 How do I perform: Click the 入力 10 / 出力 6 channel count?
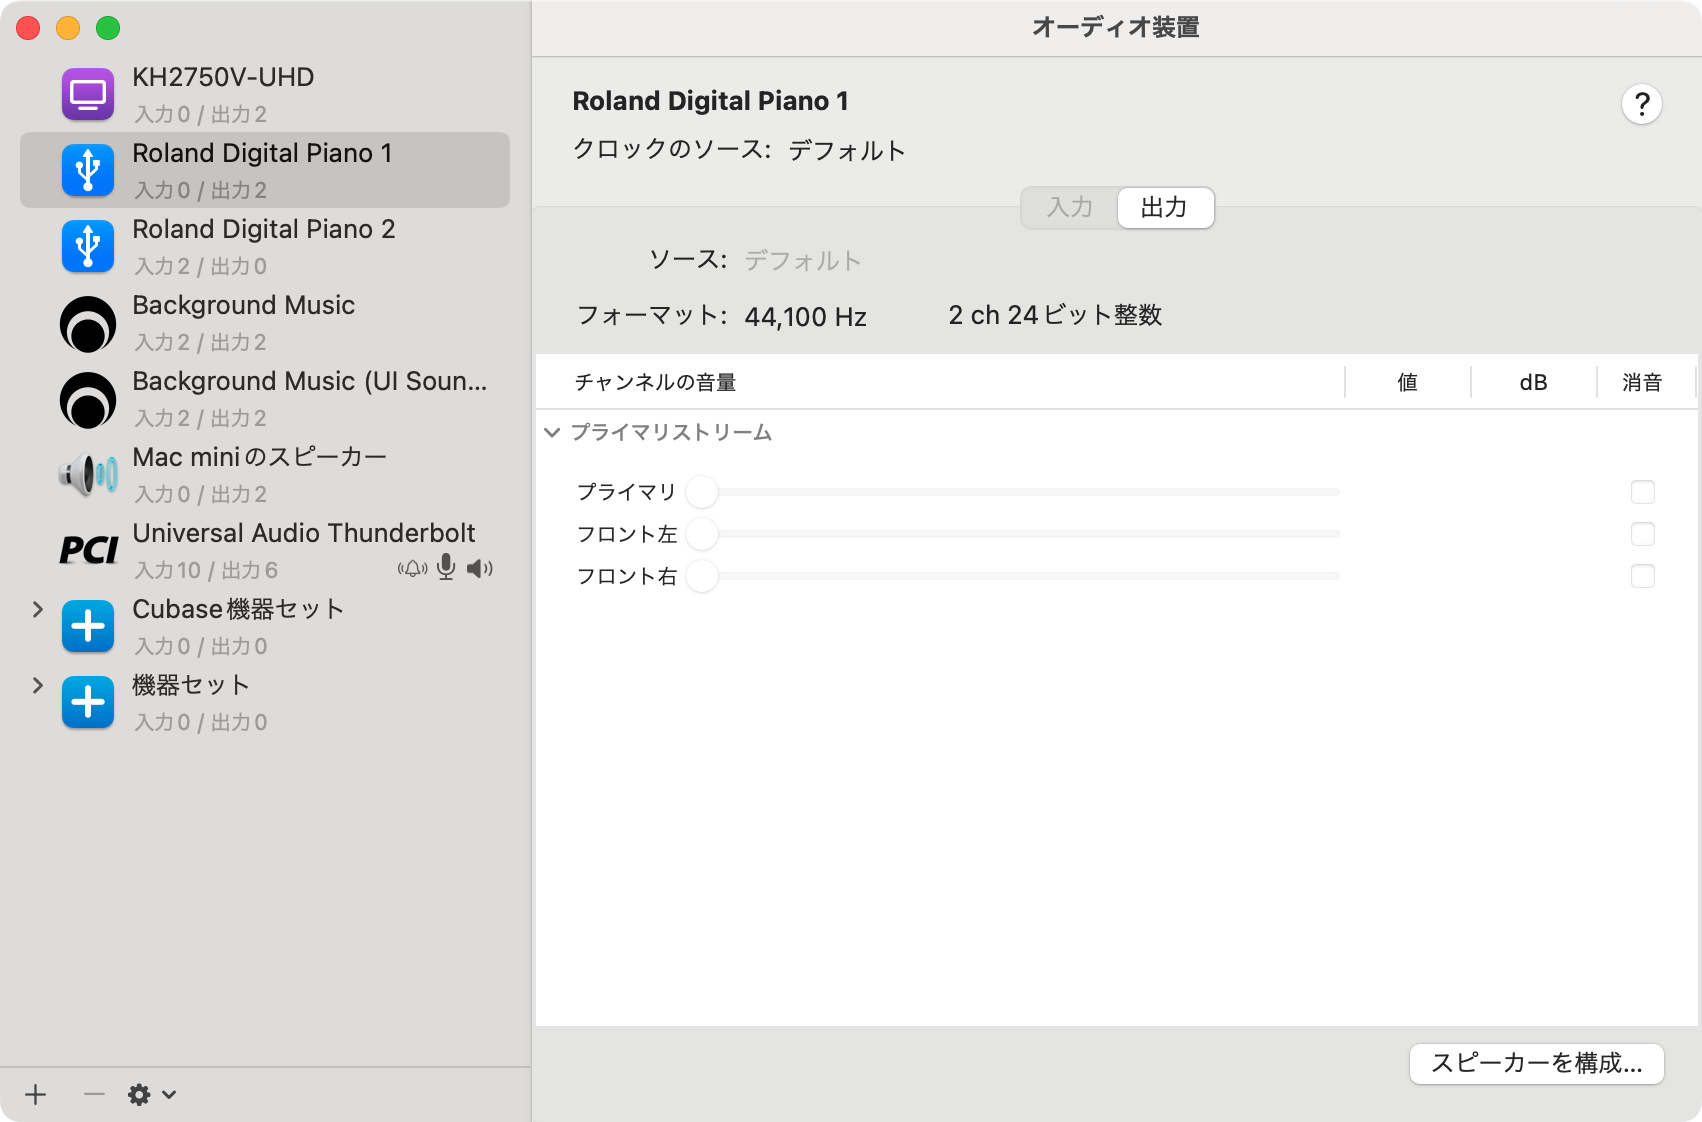[x=207, y=571]
